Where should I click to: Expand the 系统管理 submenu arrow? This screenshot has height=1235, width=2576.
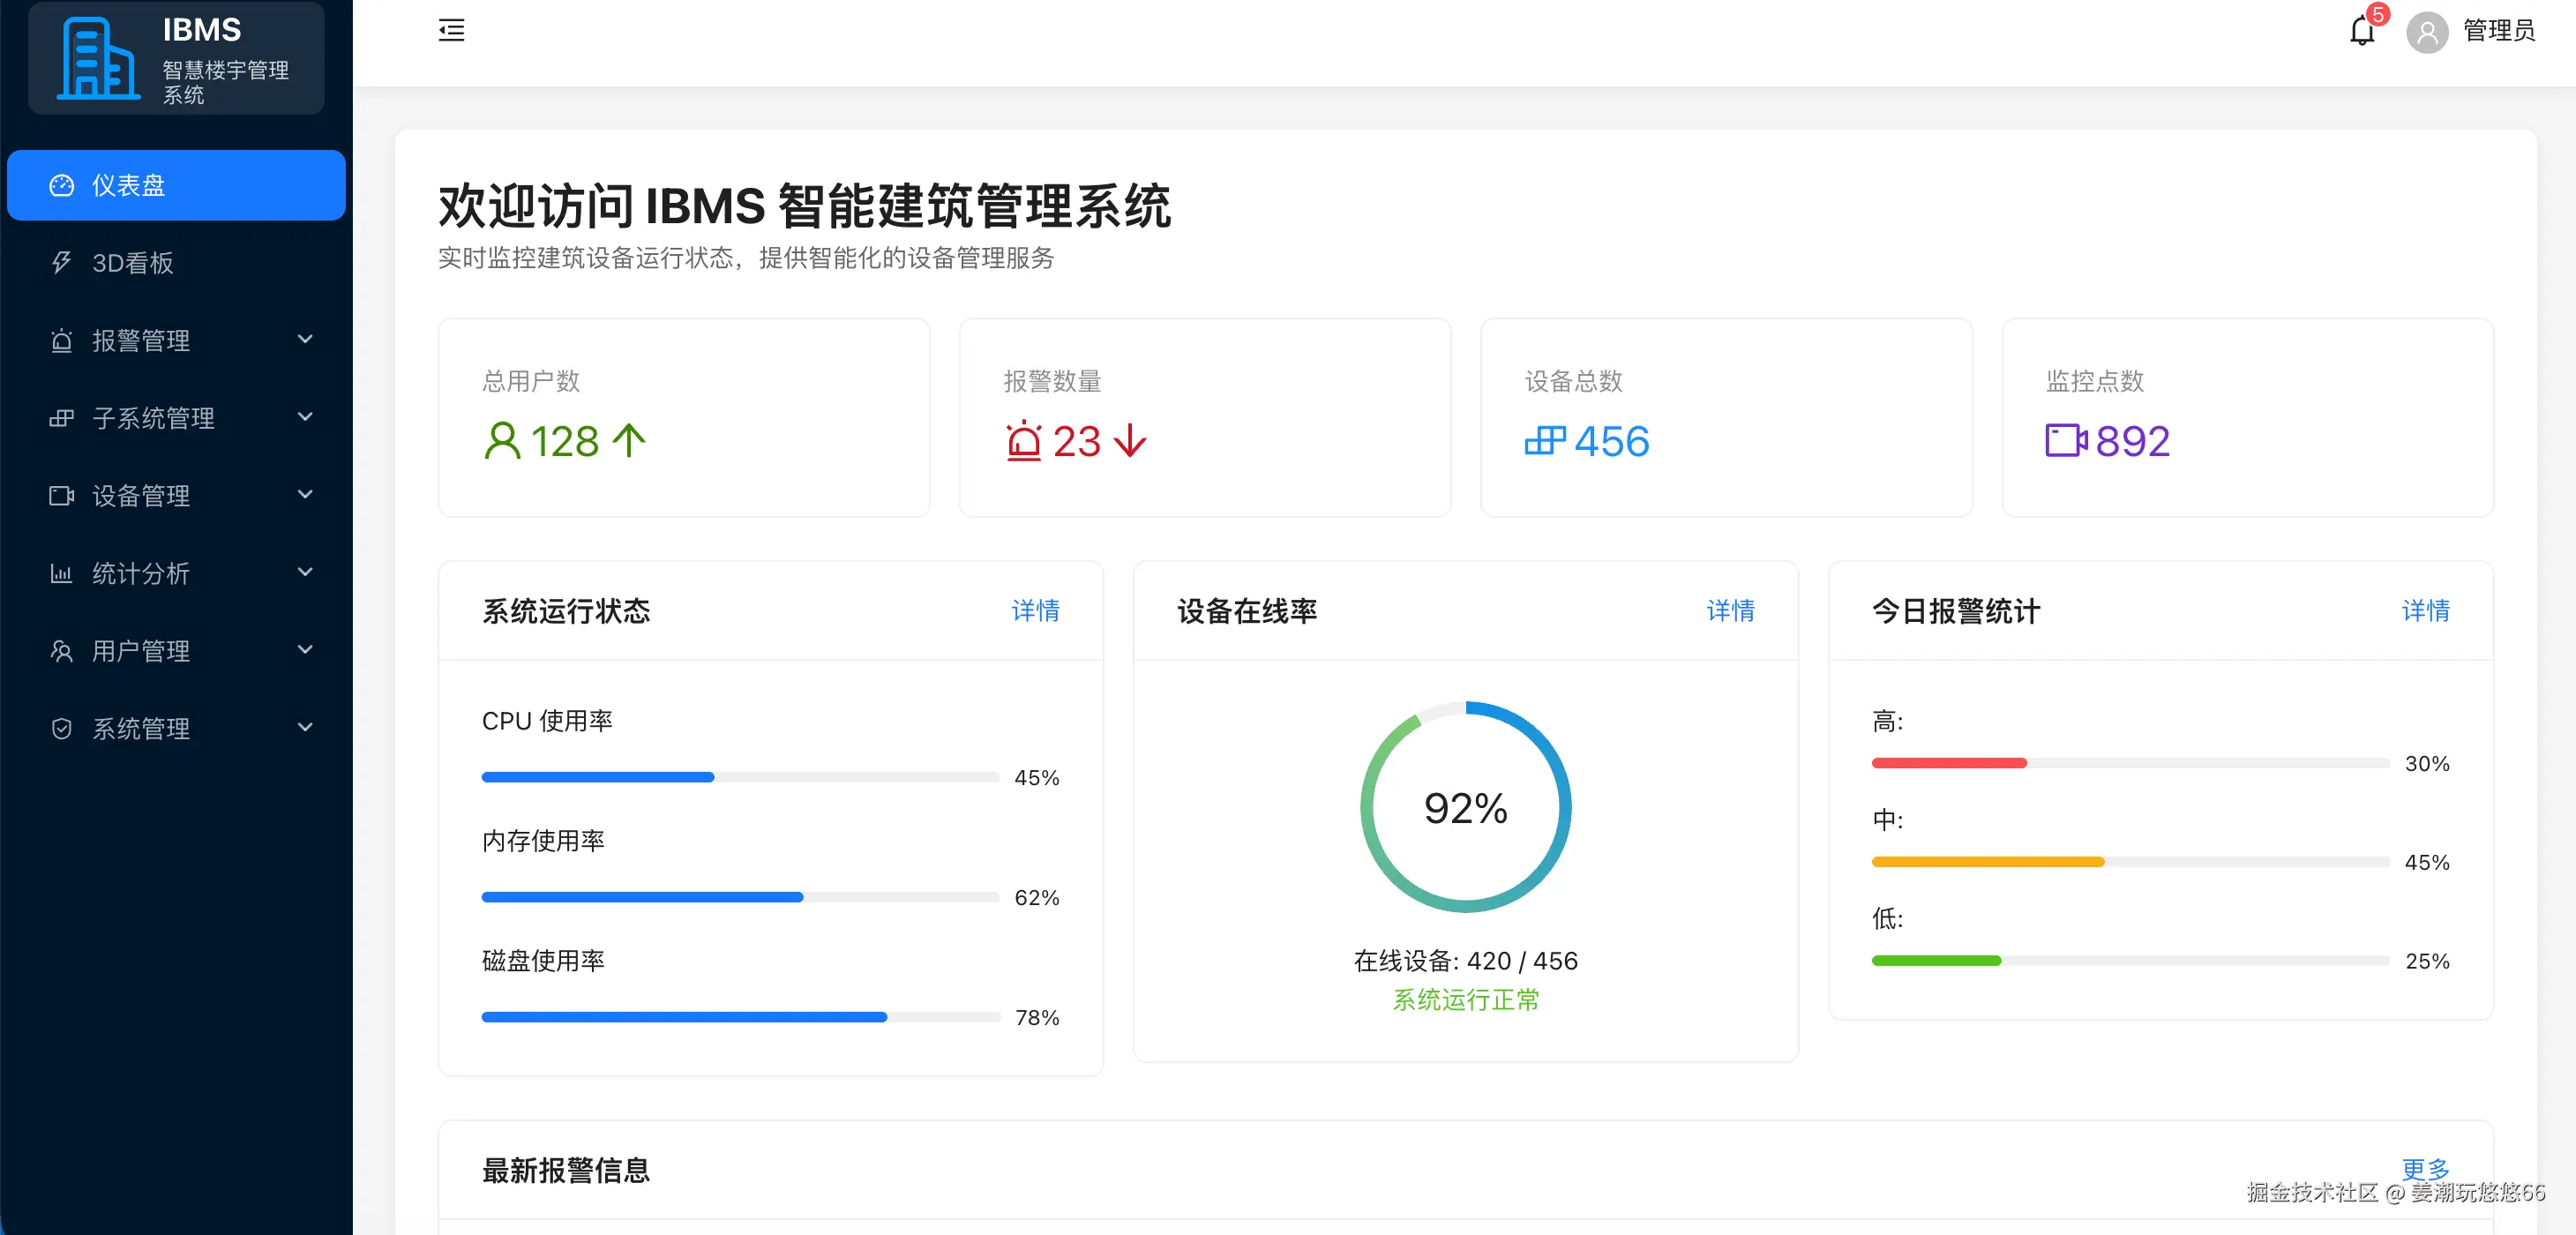(x=305, y=727)
